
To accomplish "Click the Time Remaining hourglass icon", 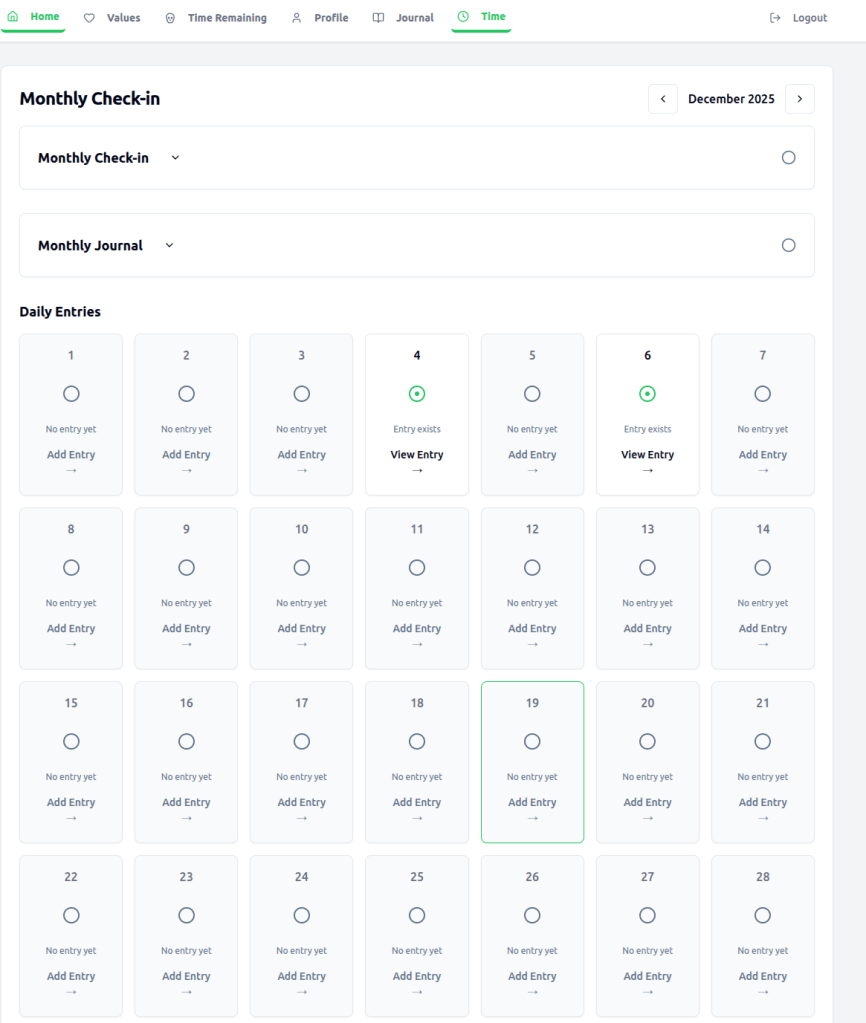I will [x=170, y=18].
